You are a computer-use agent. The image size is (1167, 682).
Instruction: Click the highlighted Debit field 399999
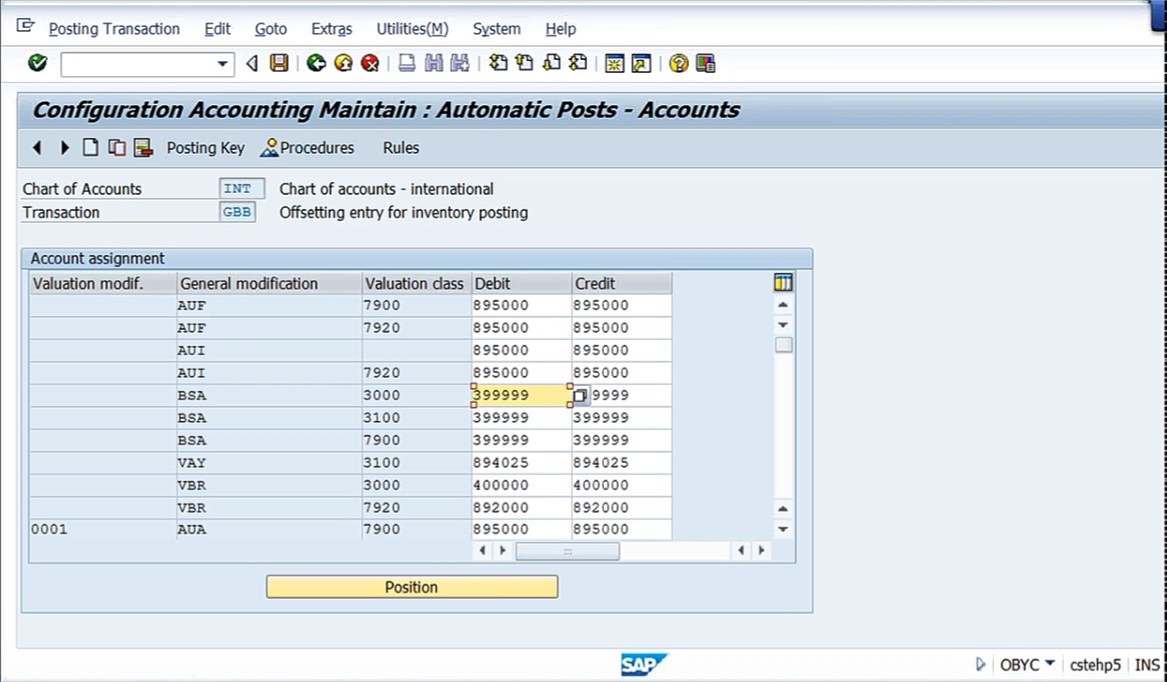[x=521, y=395]
